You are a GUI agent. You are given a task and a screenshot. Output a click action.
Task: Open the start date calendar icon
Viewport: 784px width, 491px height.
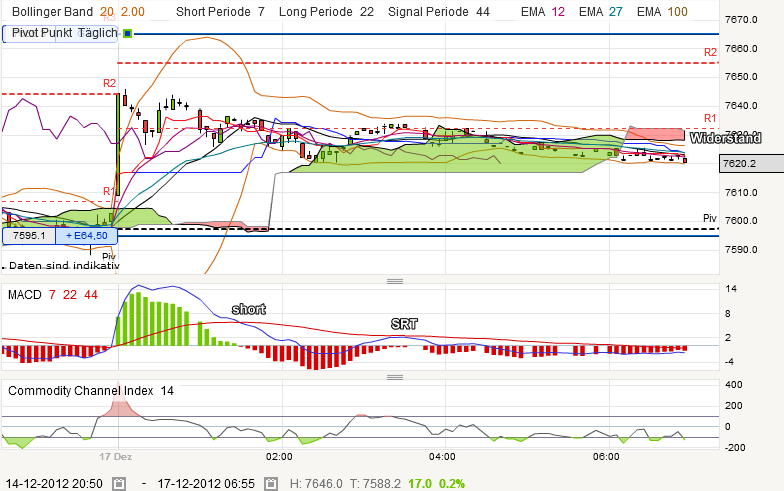118,484
